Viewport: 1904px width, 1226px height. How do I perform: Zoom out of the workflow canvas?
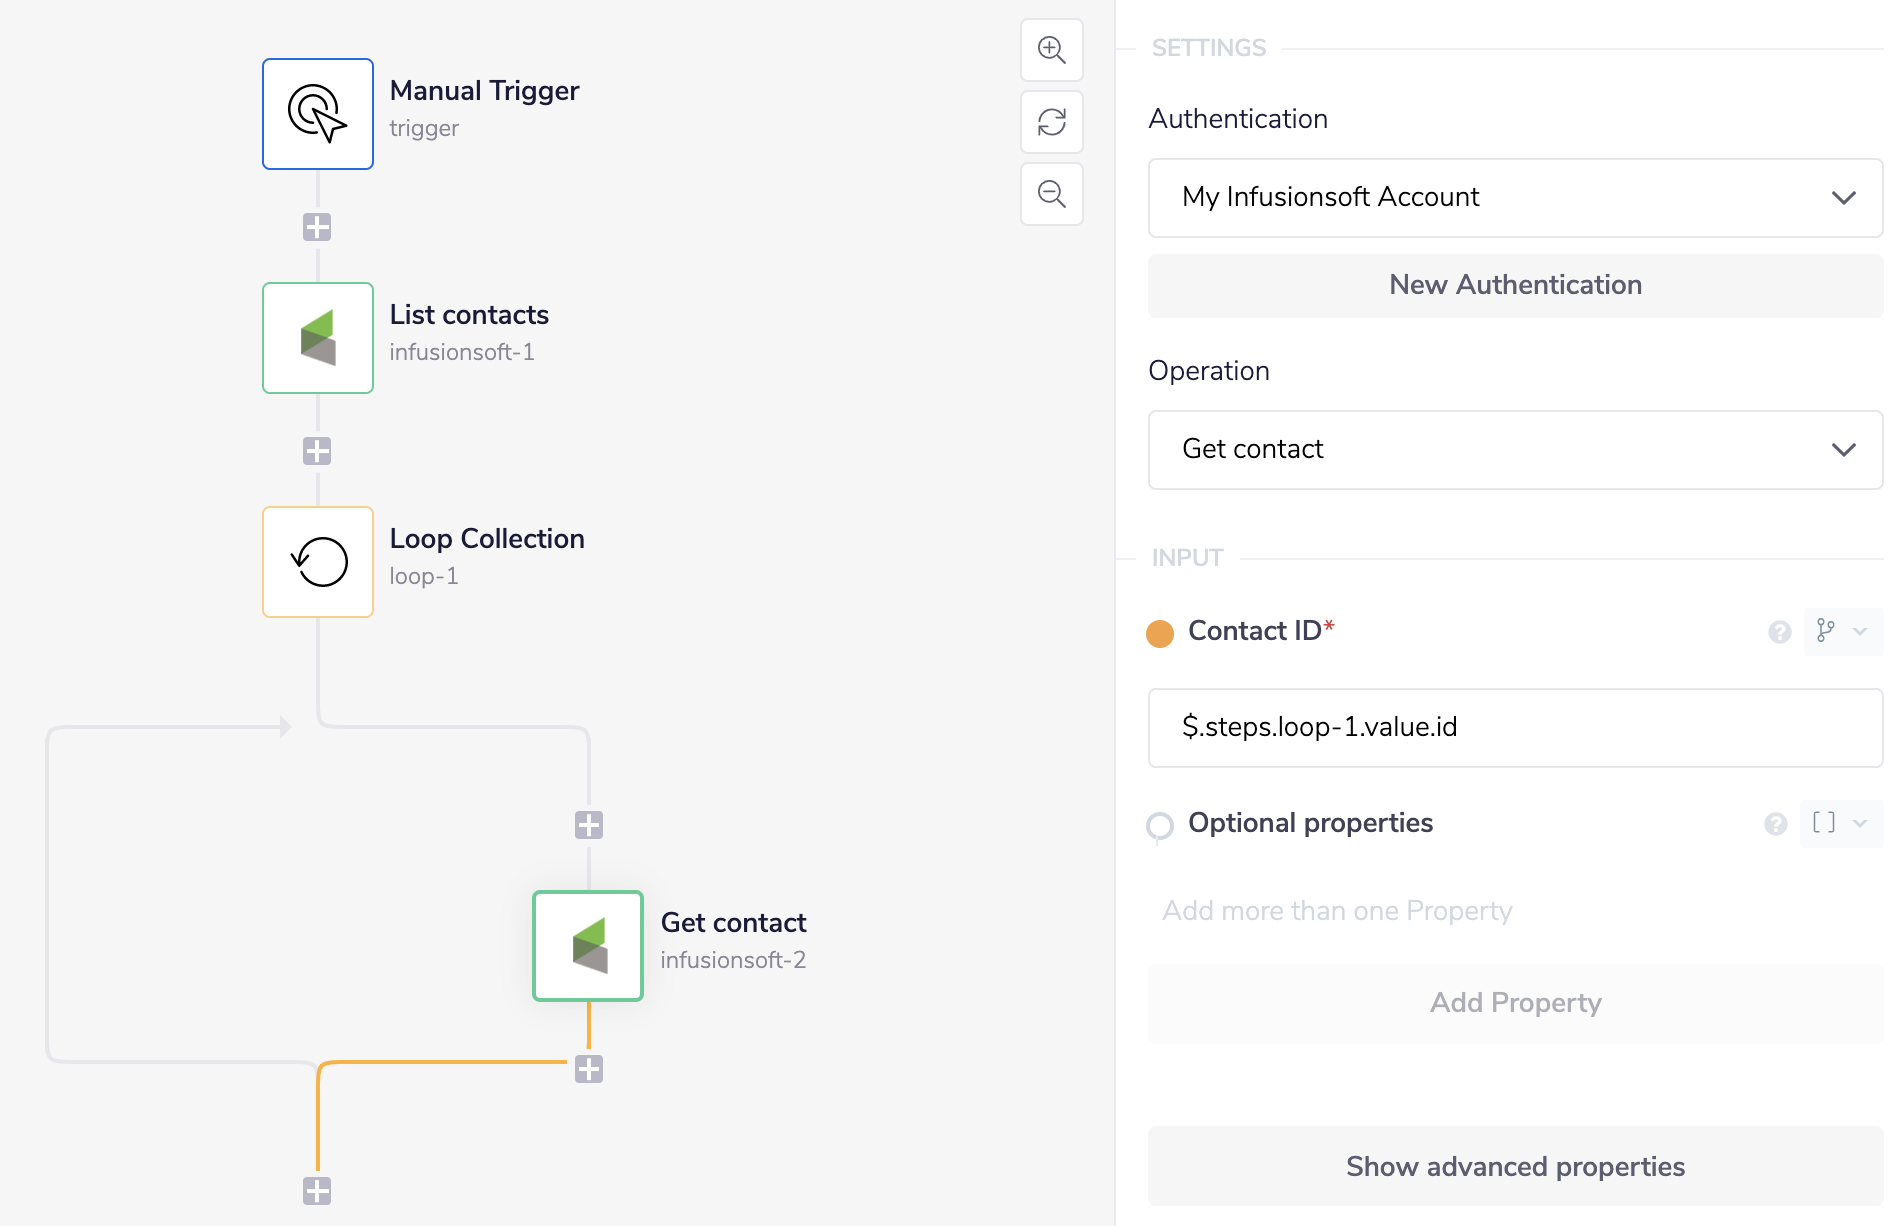pyautogui.click(x=1051, y=194)
